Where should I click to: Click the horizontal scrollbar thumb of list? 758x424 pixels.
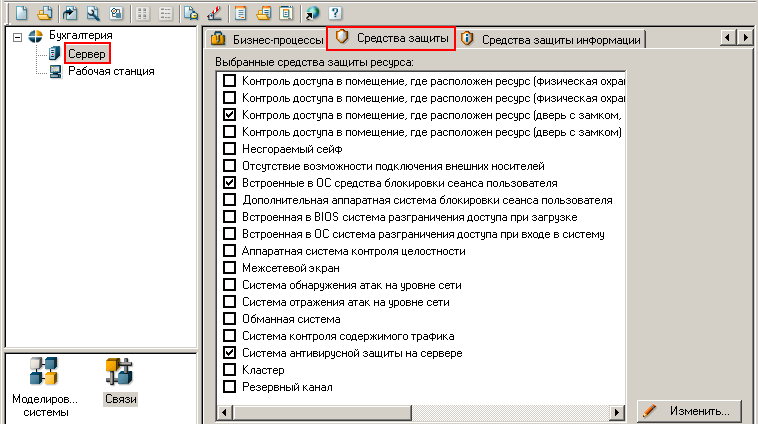(321, 412)
